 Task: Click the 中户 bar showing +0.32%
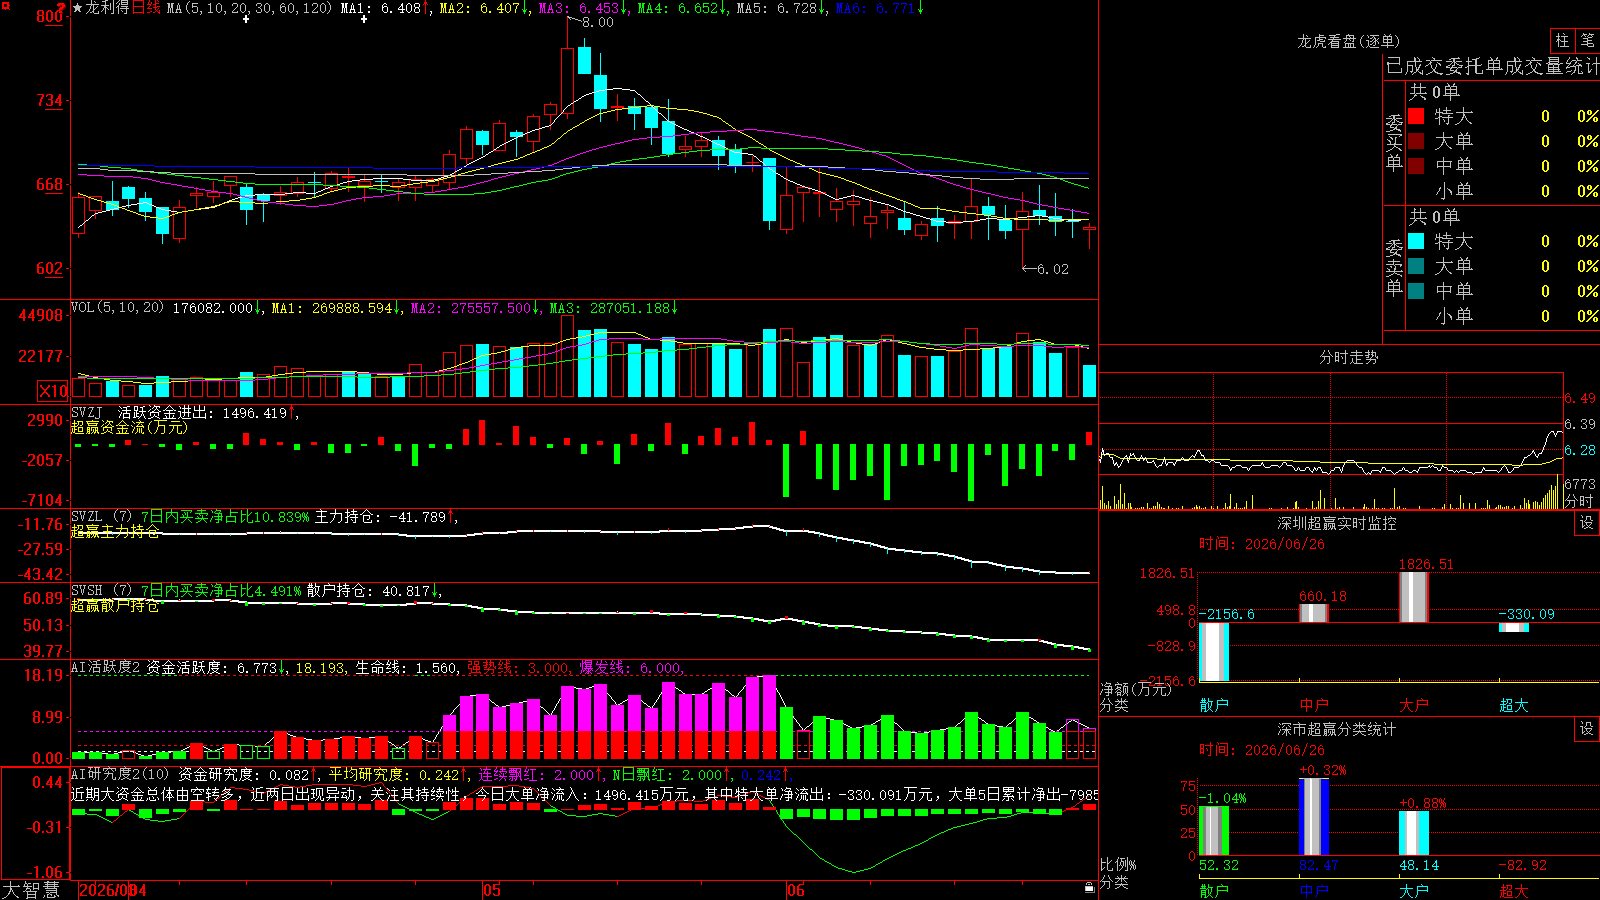tap(1314, 817)
